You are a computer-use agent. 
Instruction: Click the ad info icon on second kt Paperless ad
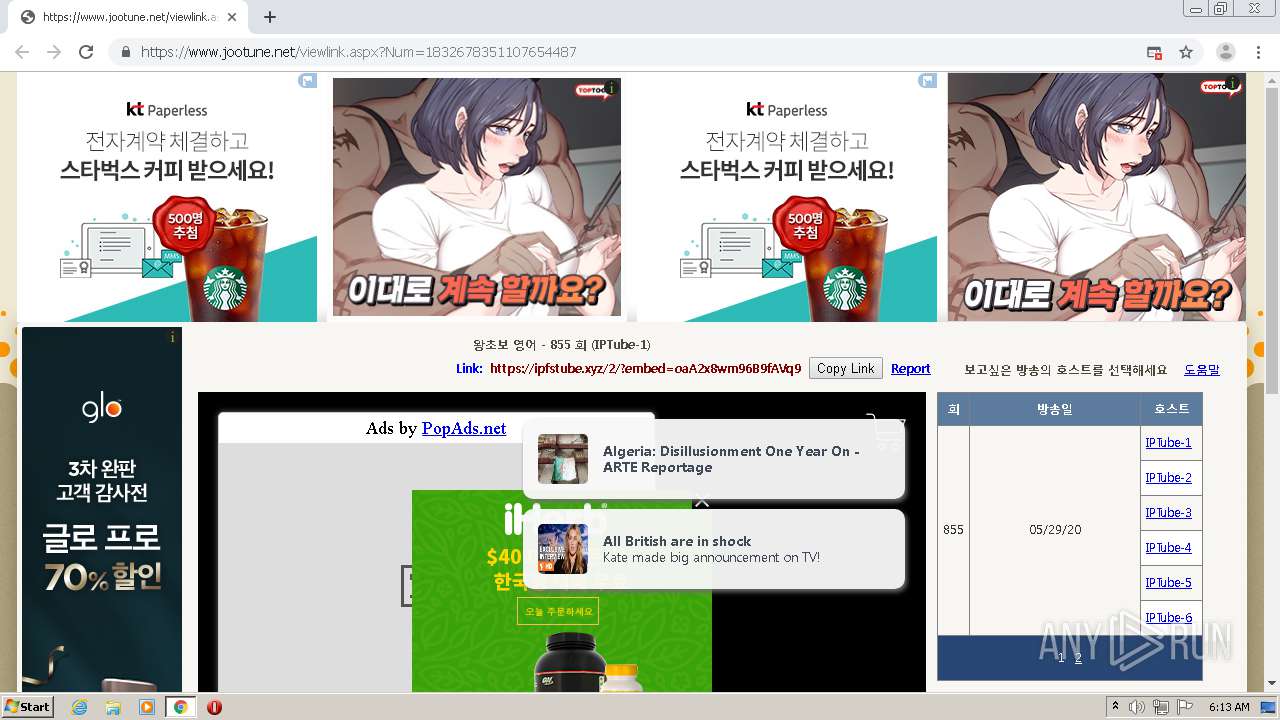[x=928, y=81]
